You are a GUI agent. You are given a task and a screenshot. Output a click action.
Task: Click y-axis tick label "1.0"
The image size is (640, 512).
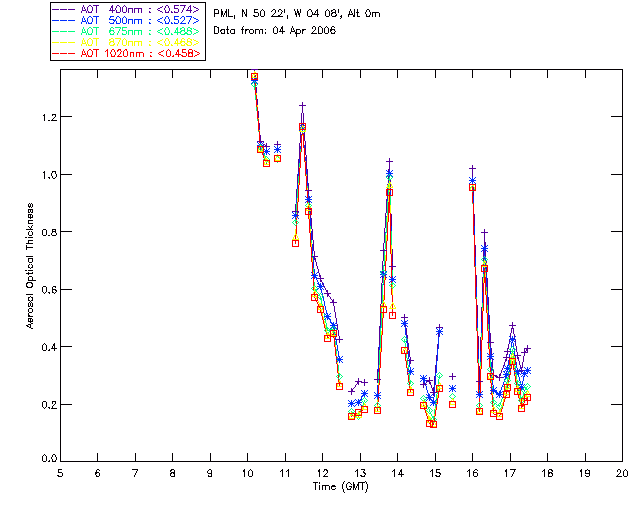pyautogui.click(x=49, y=174)
